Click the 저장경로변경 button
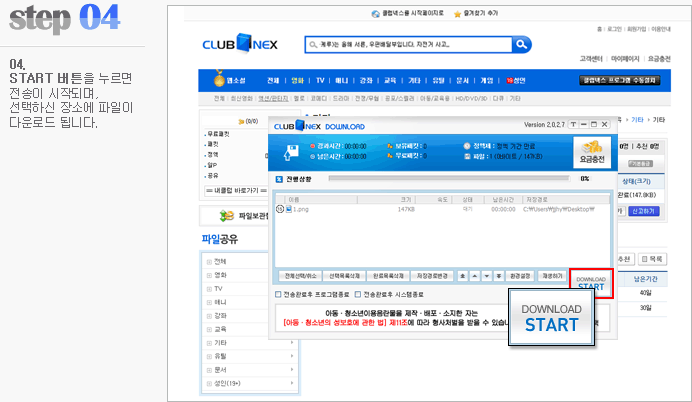Viewport: 692px width, 402px height. click(432, 276)
